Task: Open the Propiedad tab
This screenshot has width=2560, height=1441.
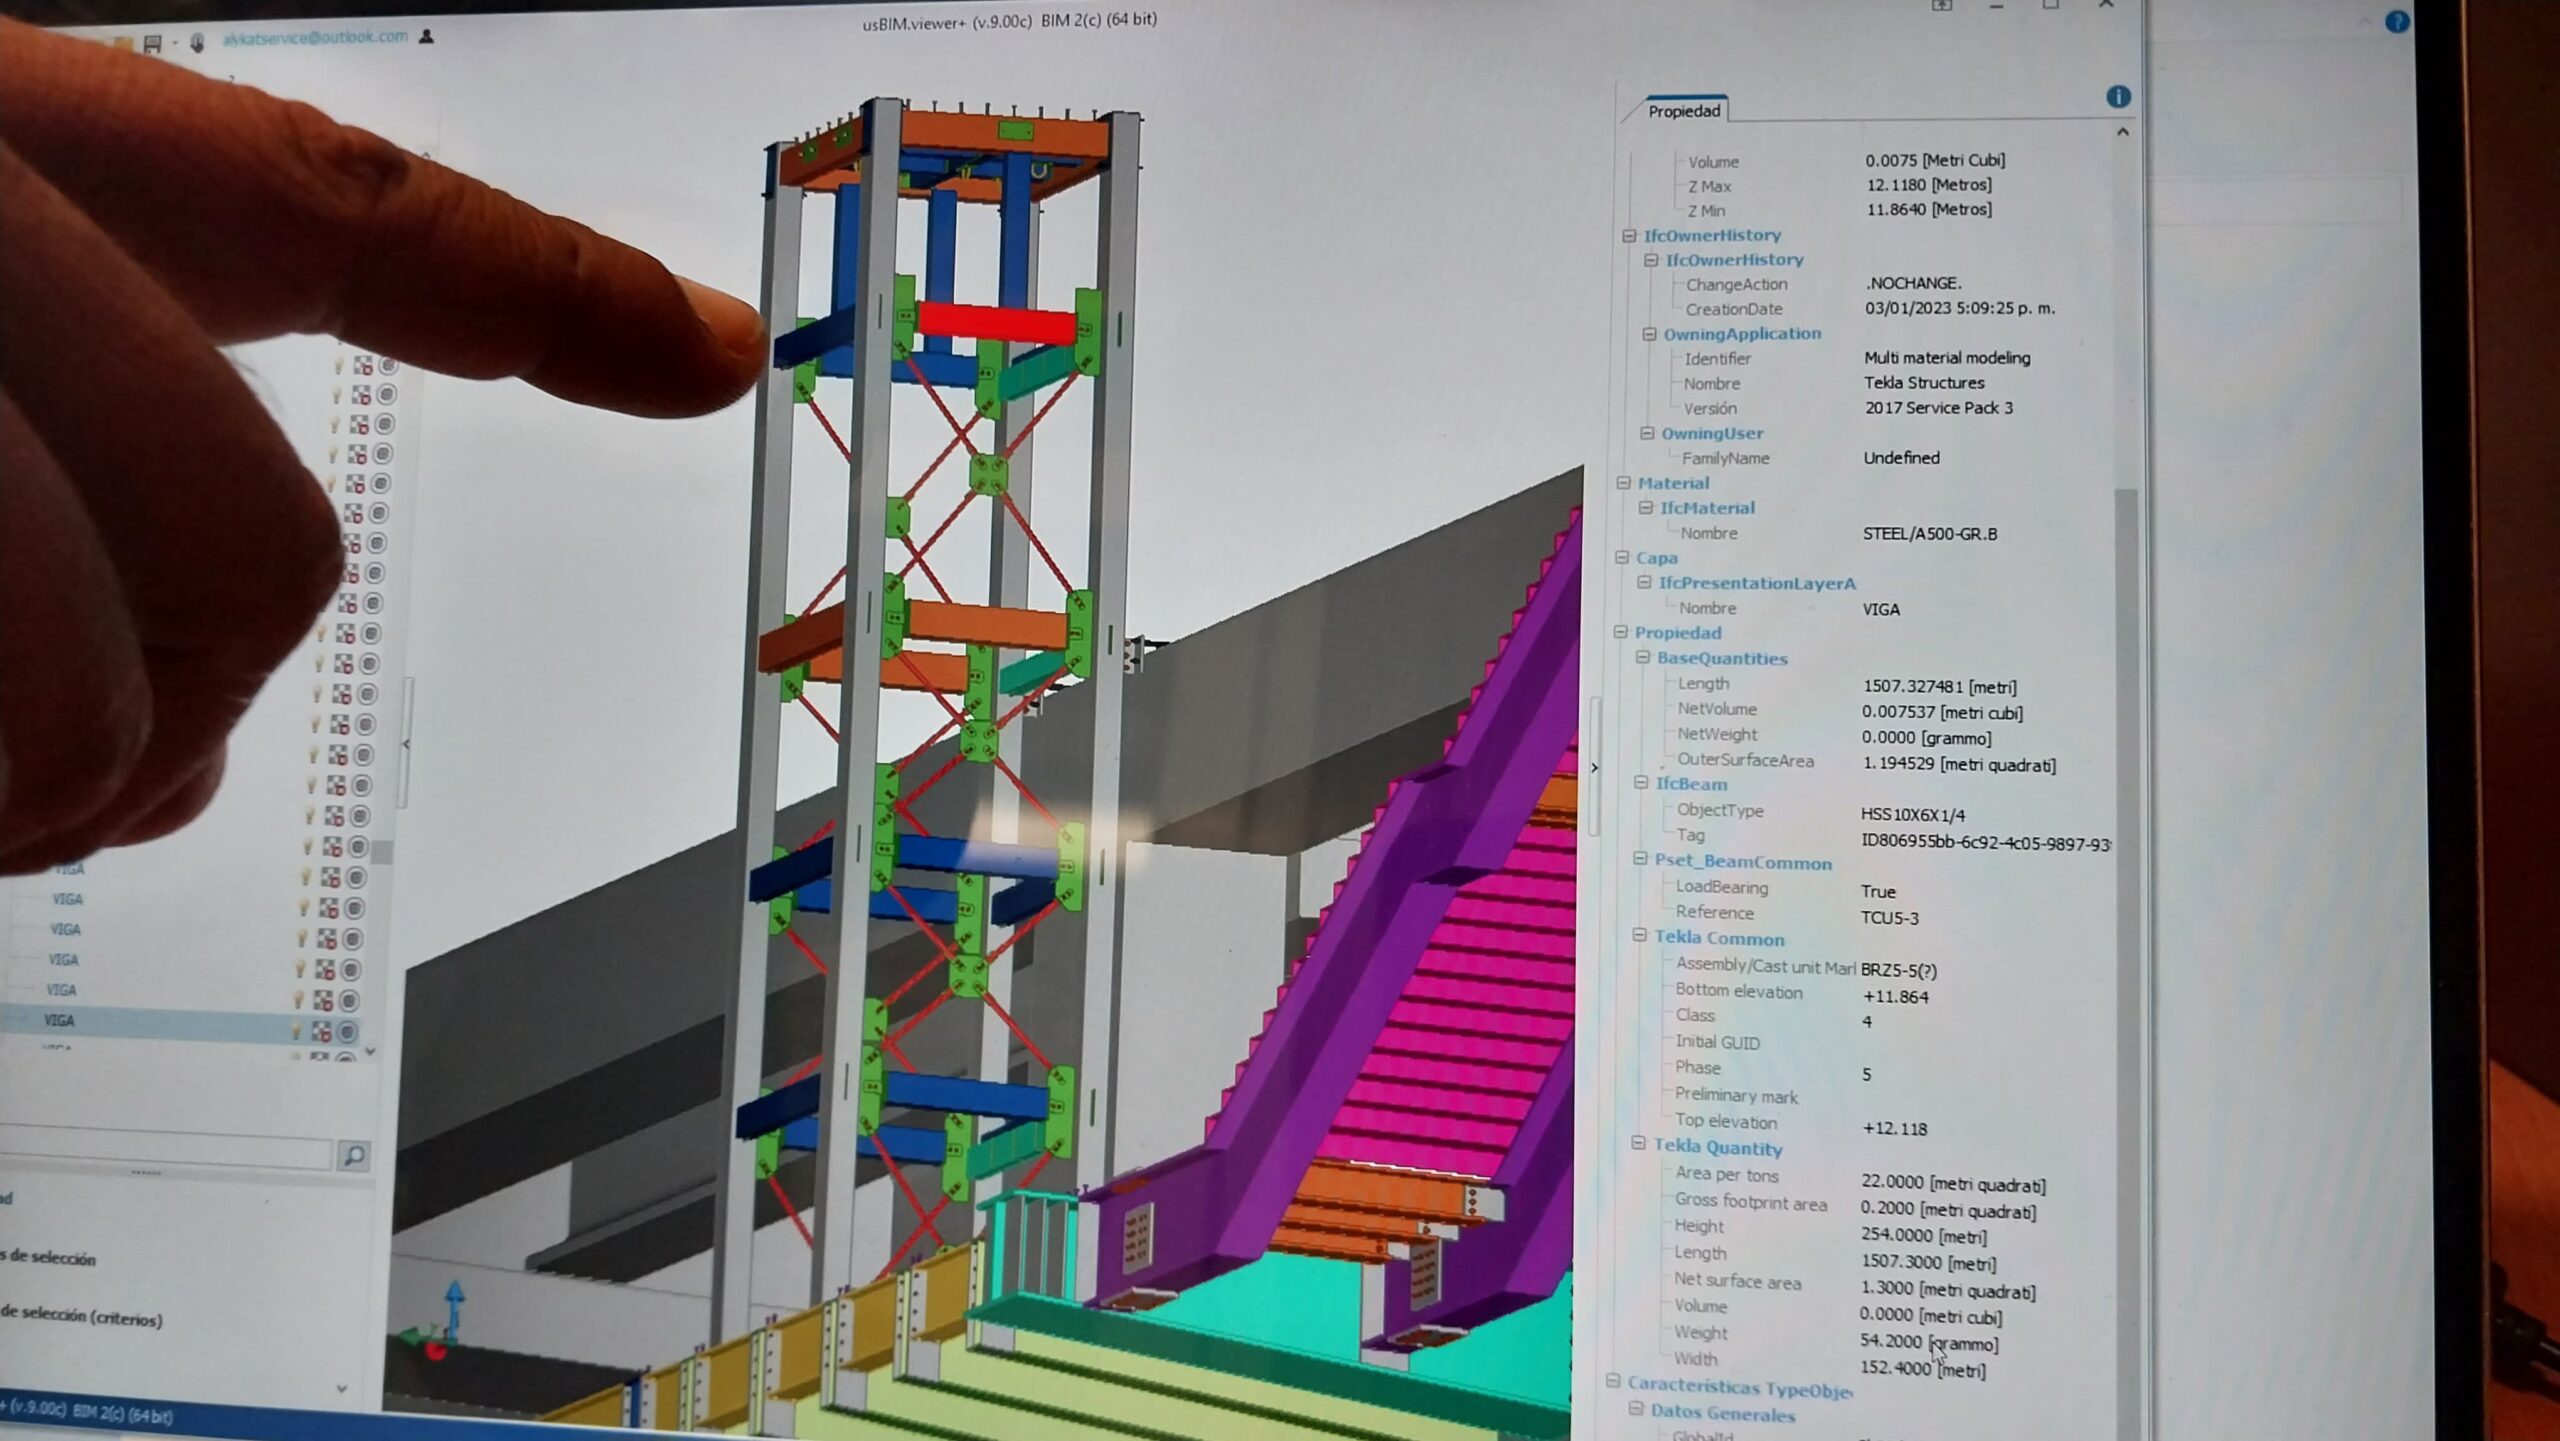Action: pos(1684,111)
